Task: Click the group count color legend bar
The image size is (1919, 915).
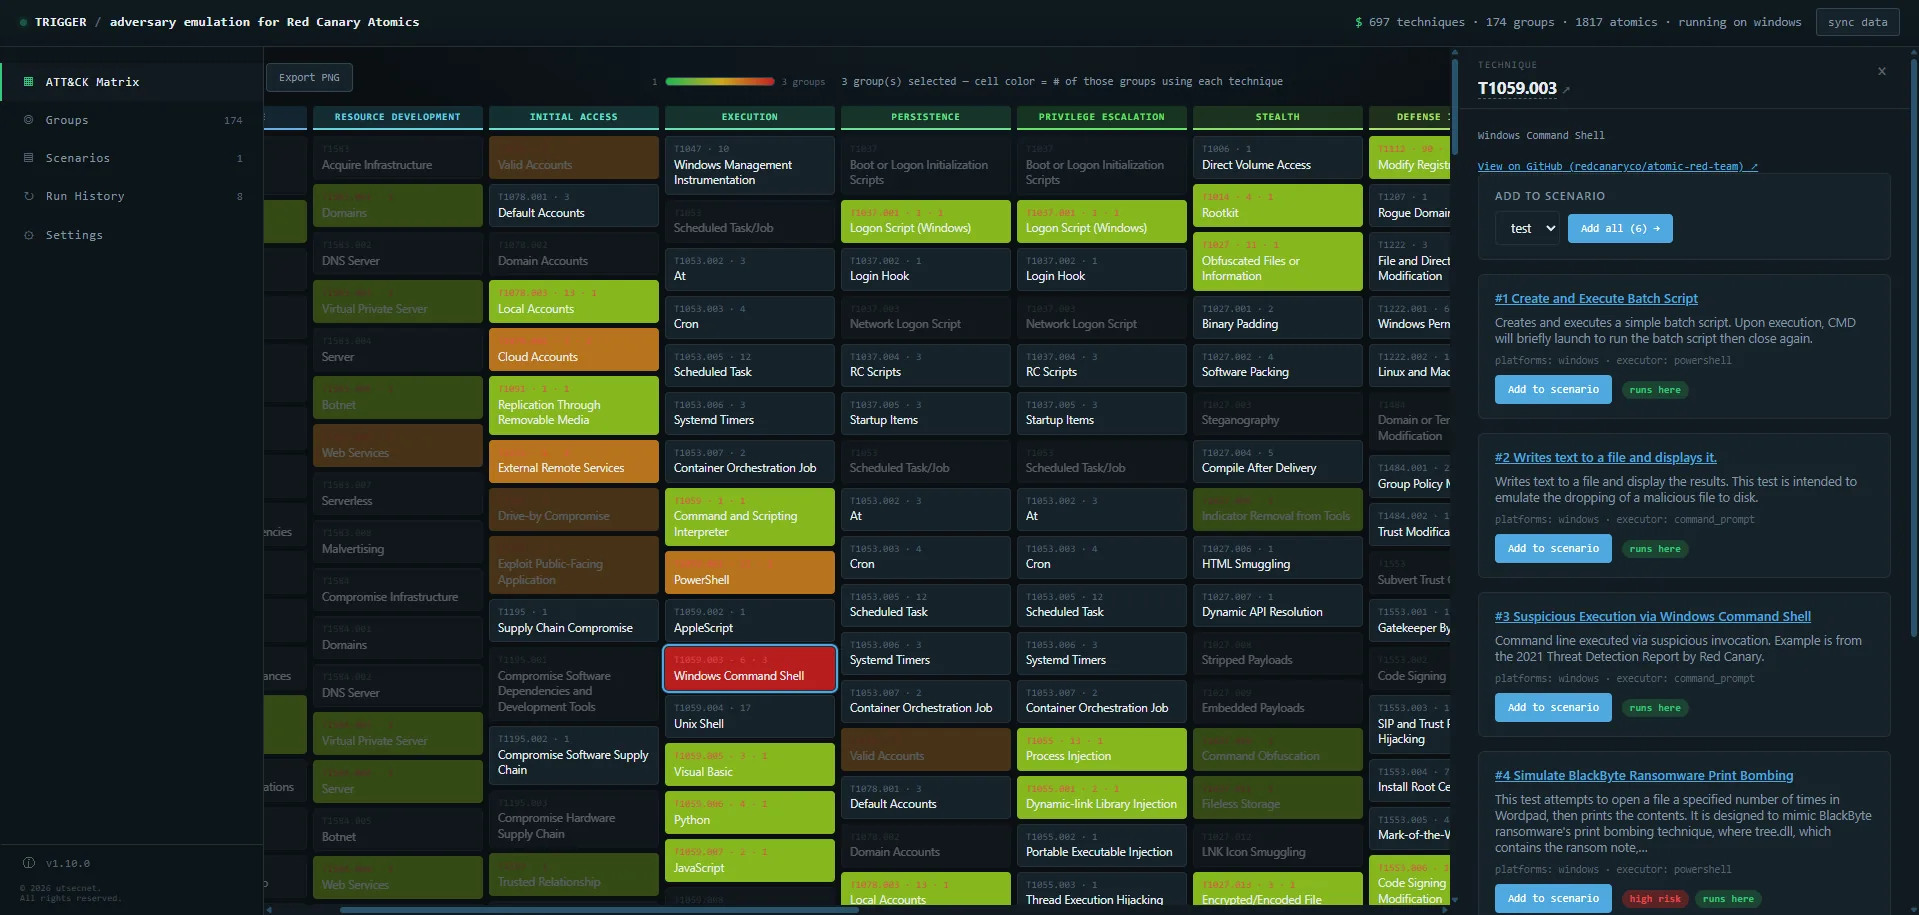Action: (x=719, y=81)
